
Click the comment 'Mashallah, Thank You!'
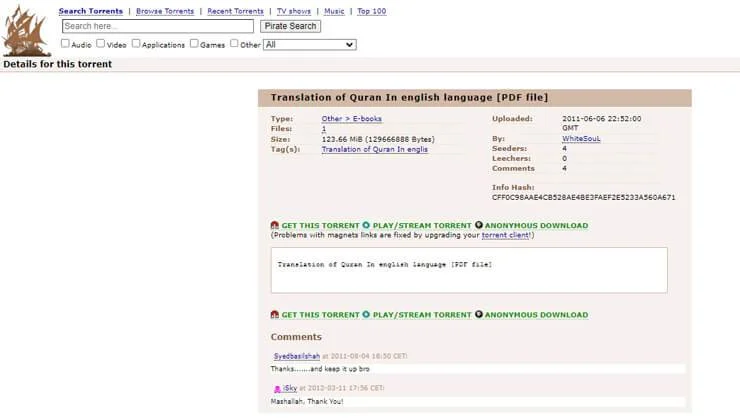pos(307,401)
